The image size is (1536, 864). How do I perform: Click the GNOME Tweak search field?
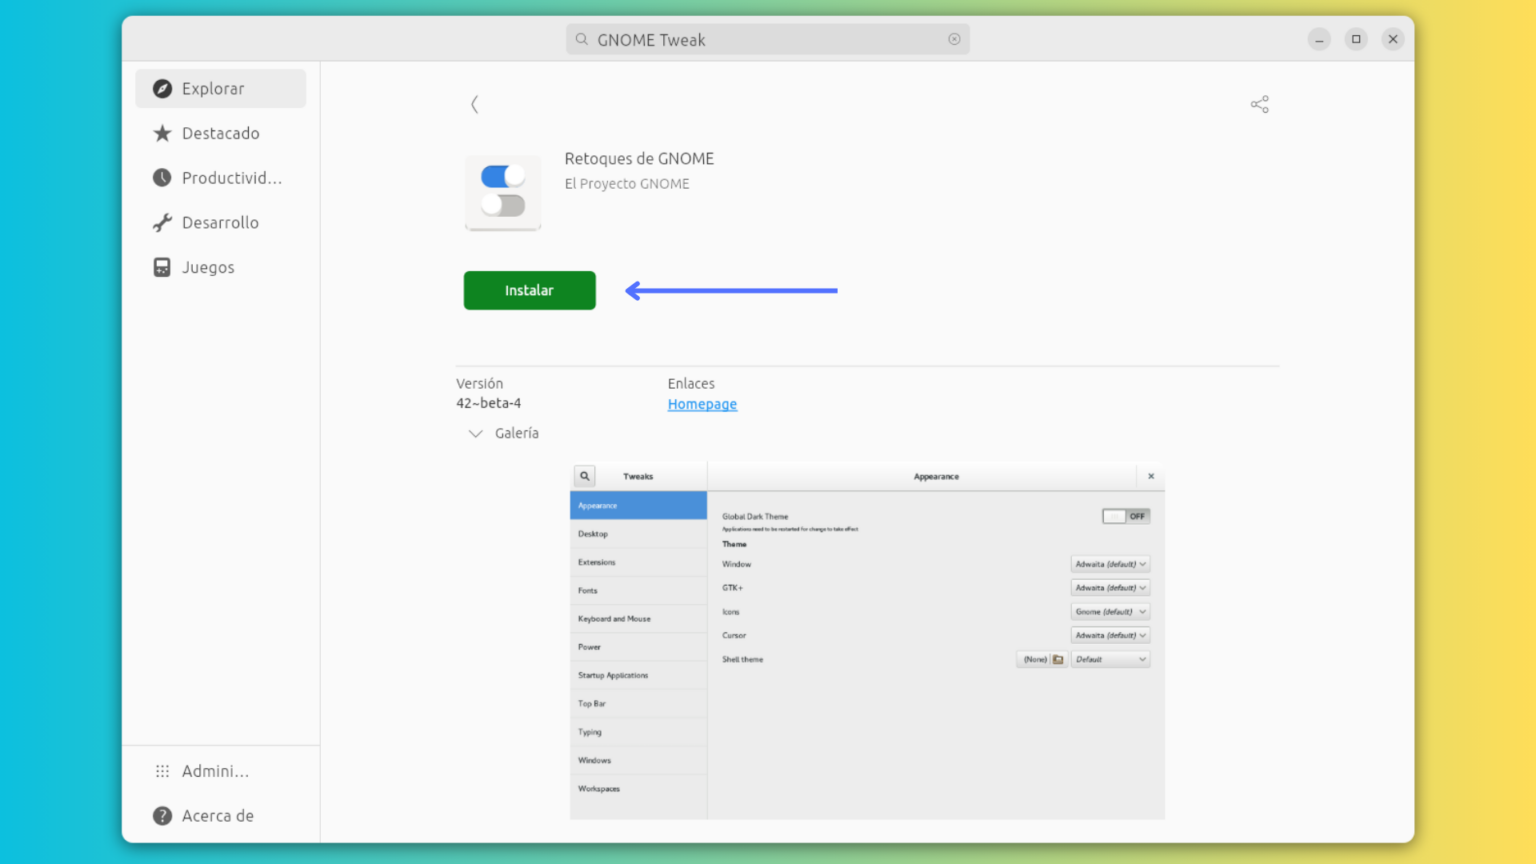pyautogui.click(x=768, y=39)
